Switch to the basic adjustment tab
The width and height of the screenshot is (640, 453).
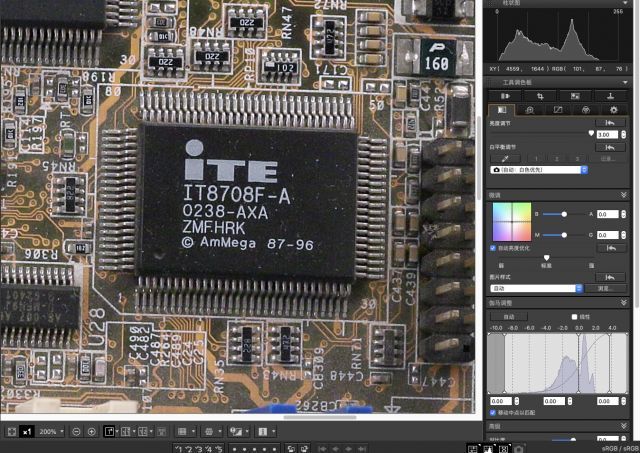click(x=502, y=110)
